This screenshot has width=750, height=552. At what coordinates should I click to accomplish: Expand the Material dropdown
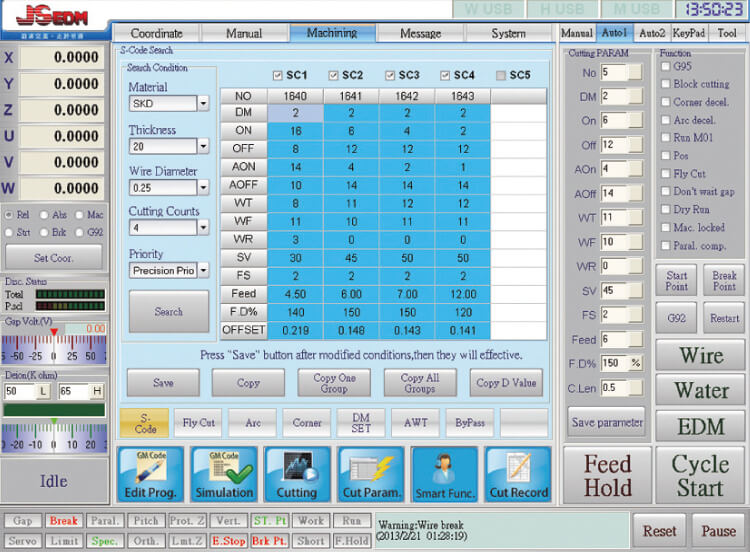tap(203, 103)
